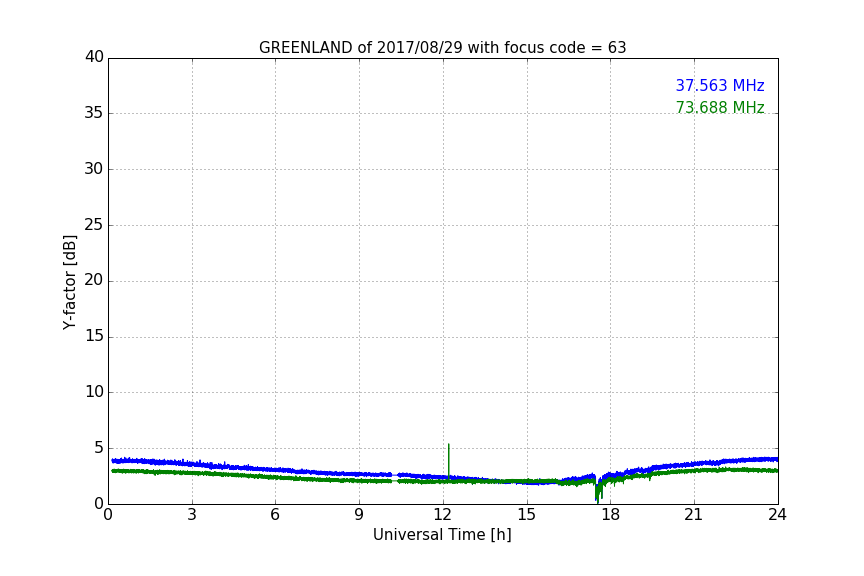Click the y-axis tick label 35
This screenshot has width=864, height=576.
pos(94,113)
